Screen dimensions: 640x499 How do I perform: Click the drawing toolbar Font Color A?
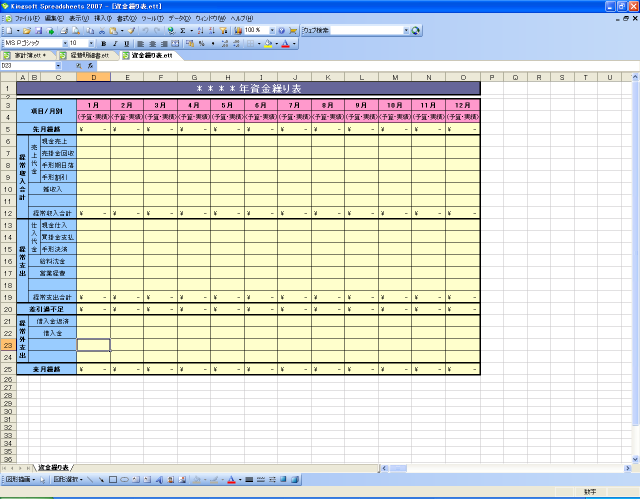231,479
